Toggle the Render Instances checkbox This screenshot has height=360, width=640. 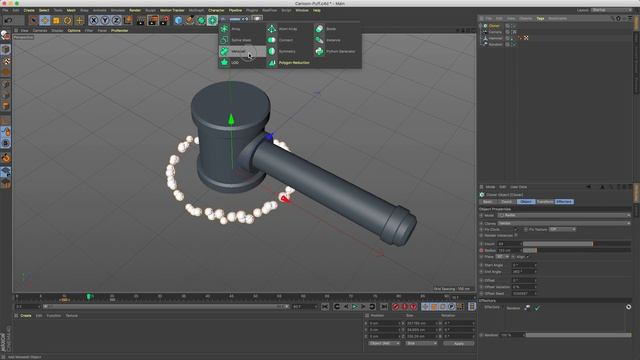[516, 236]
